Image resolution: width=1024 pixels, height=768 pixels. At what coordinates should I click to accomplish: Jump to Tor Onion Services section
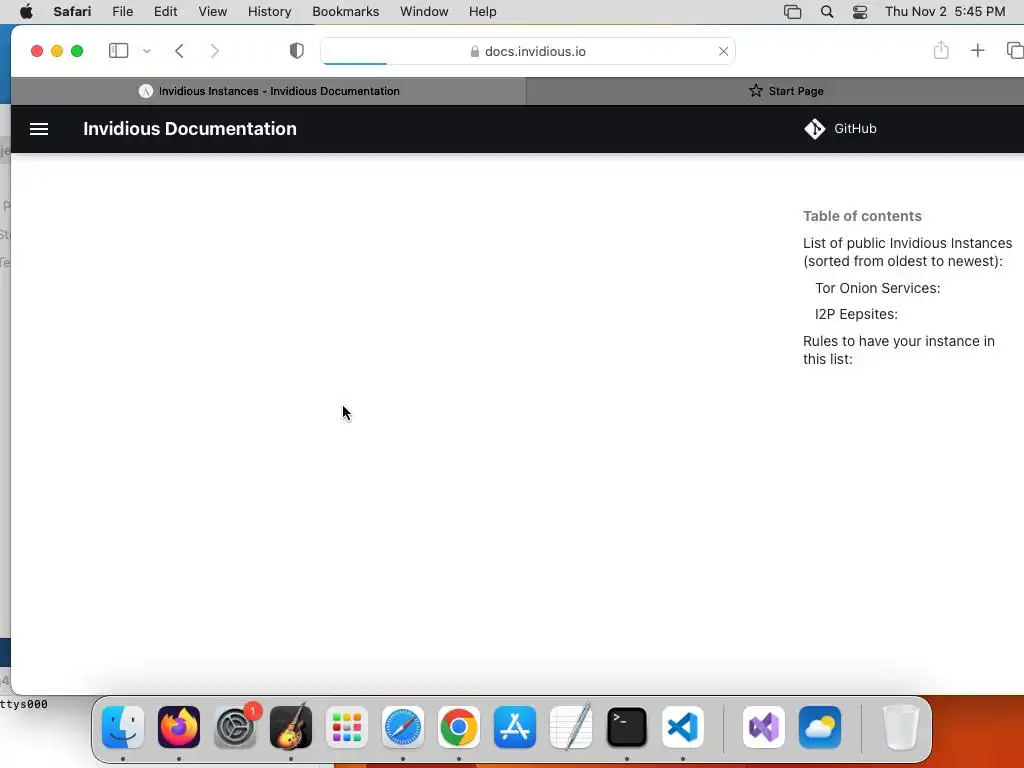tap(877, 288)
